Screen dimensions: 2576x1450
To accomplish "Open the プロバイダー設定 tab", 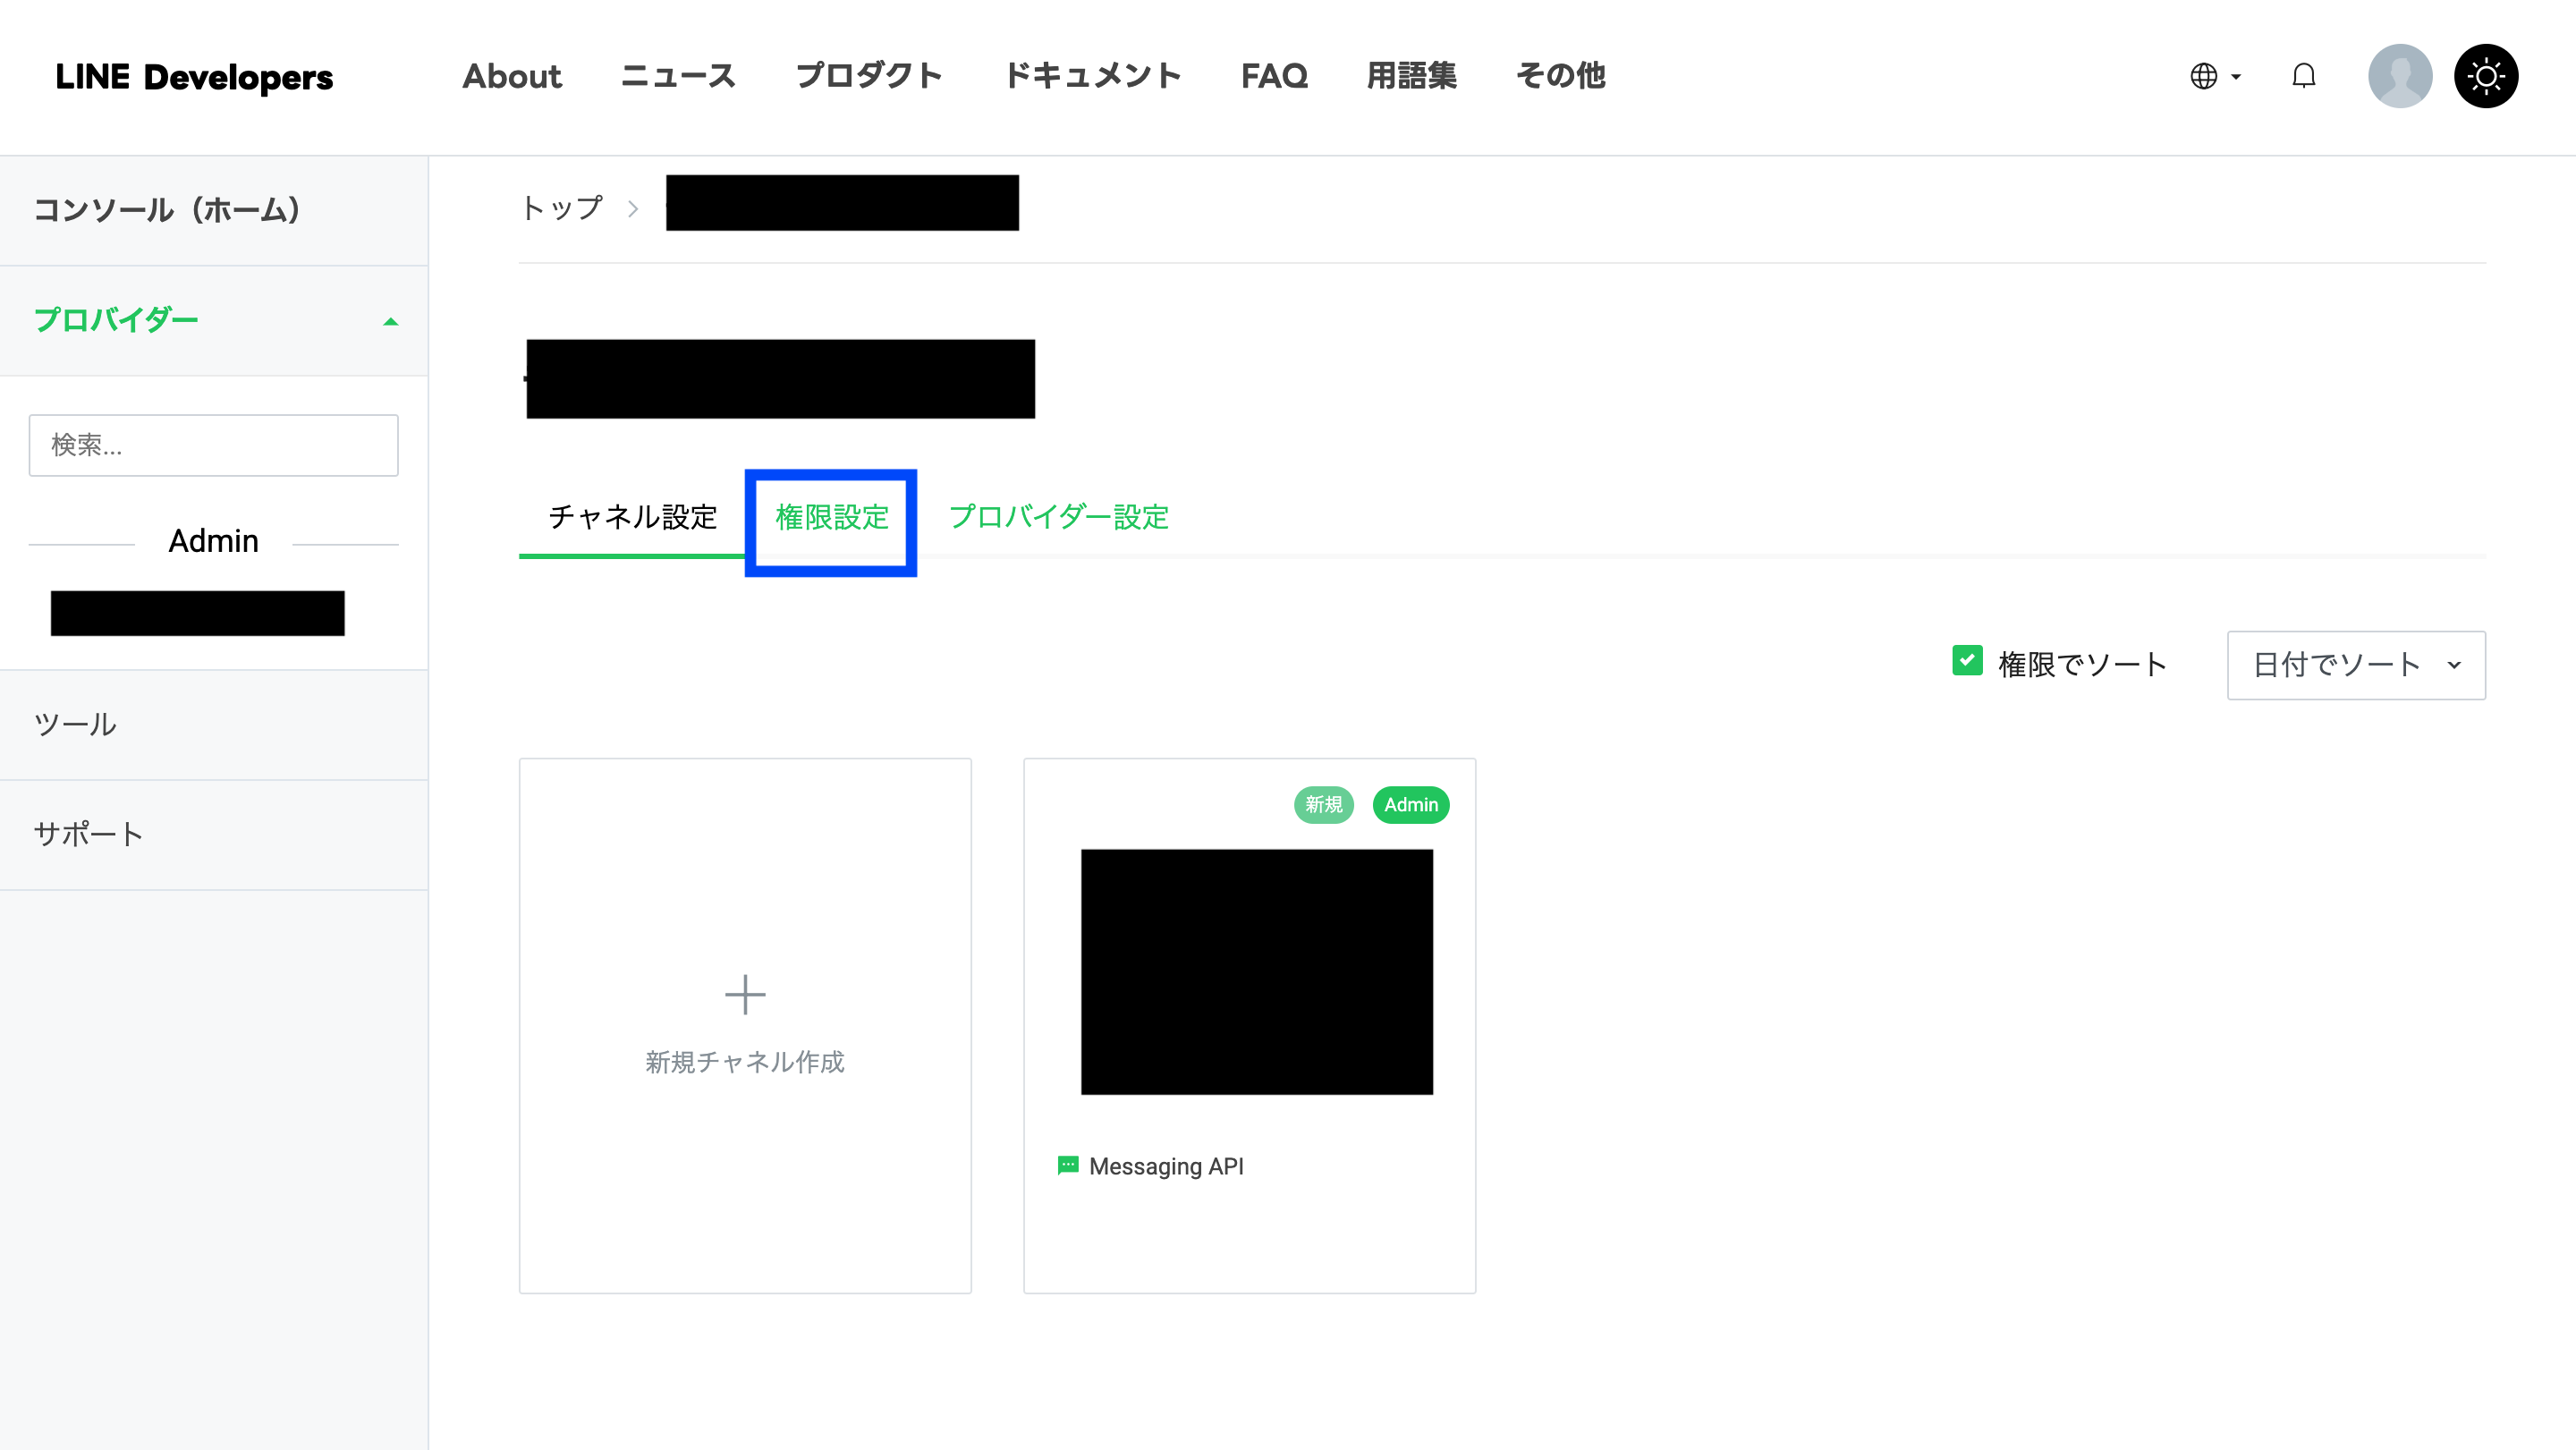I will [1058, 517].
